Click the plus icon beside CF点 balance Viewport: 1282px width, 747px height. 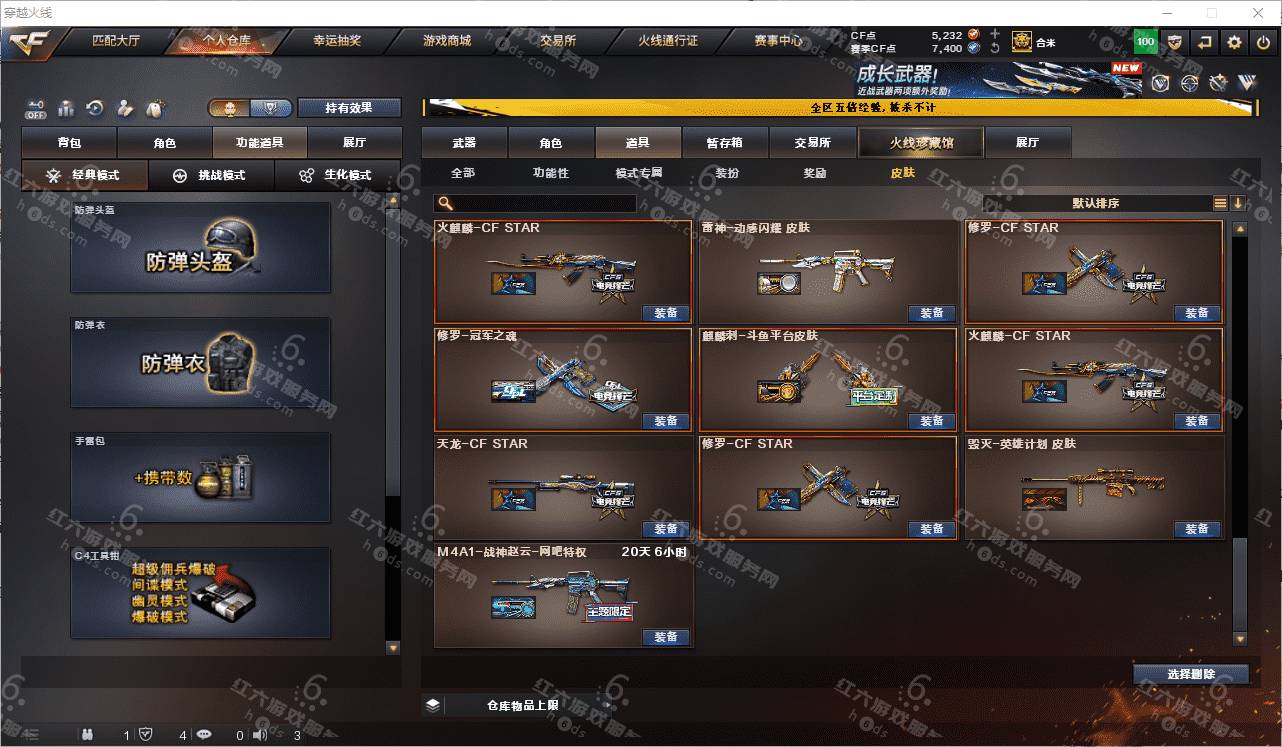point(994,34)
